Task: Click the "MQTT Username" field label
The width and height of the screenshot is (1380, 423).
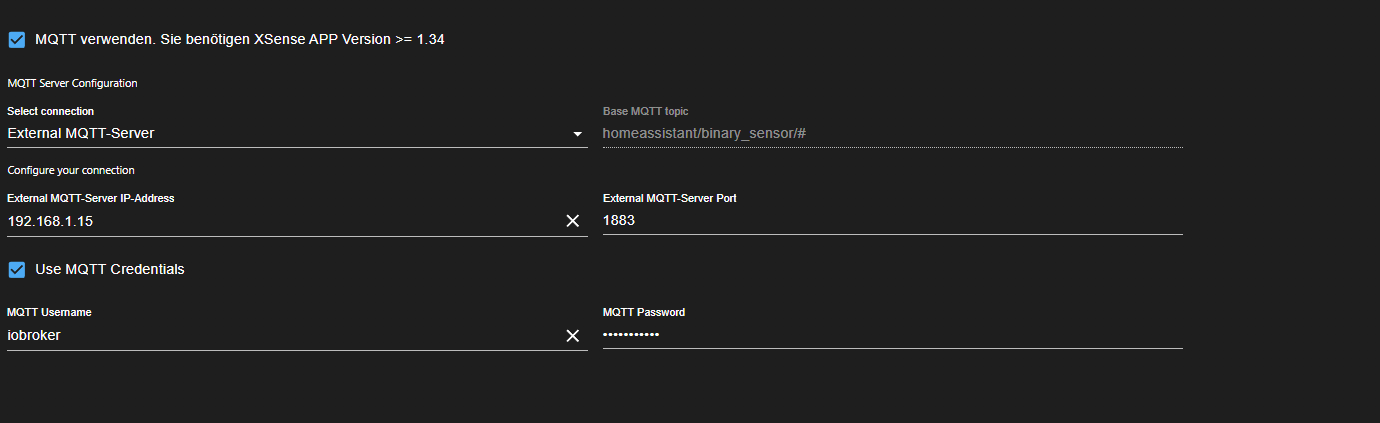Action: point(49,312)
